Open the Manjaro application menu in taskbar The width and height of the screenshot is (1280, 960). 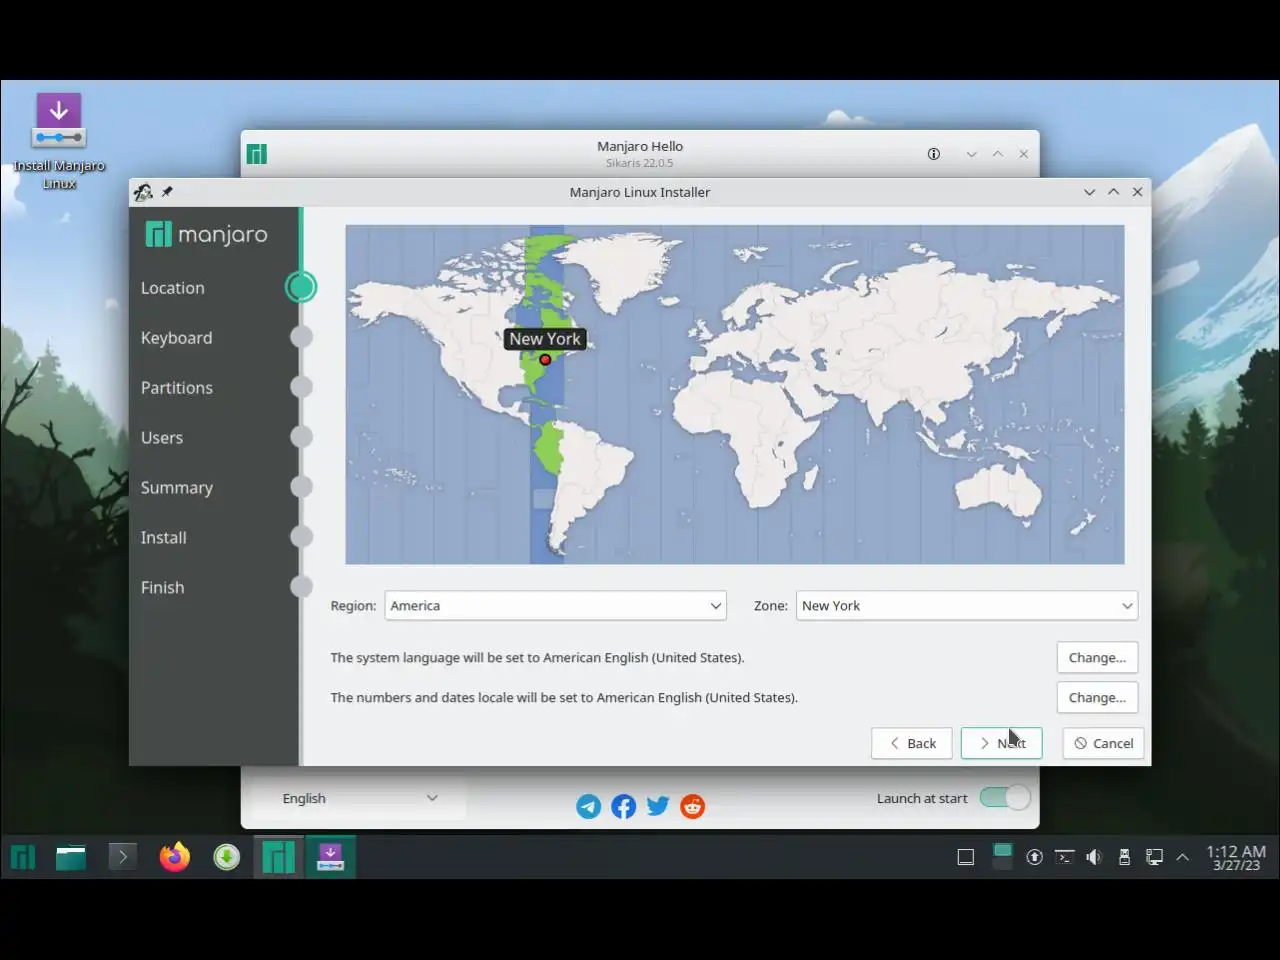(x=23, y=857)
